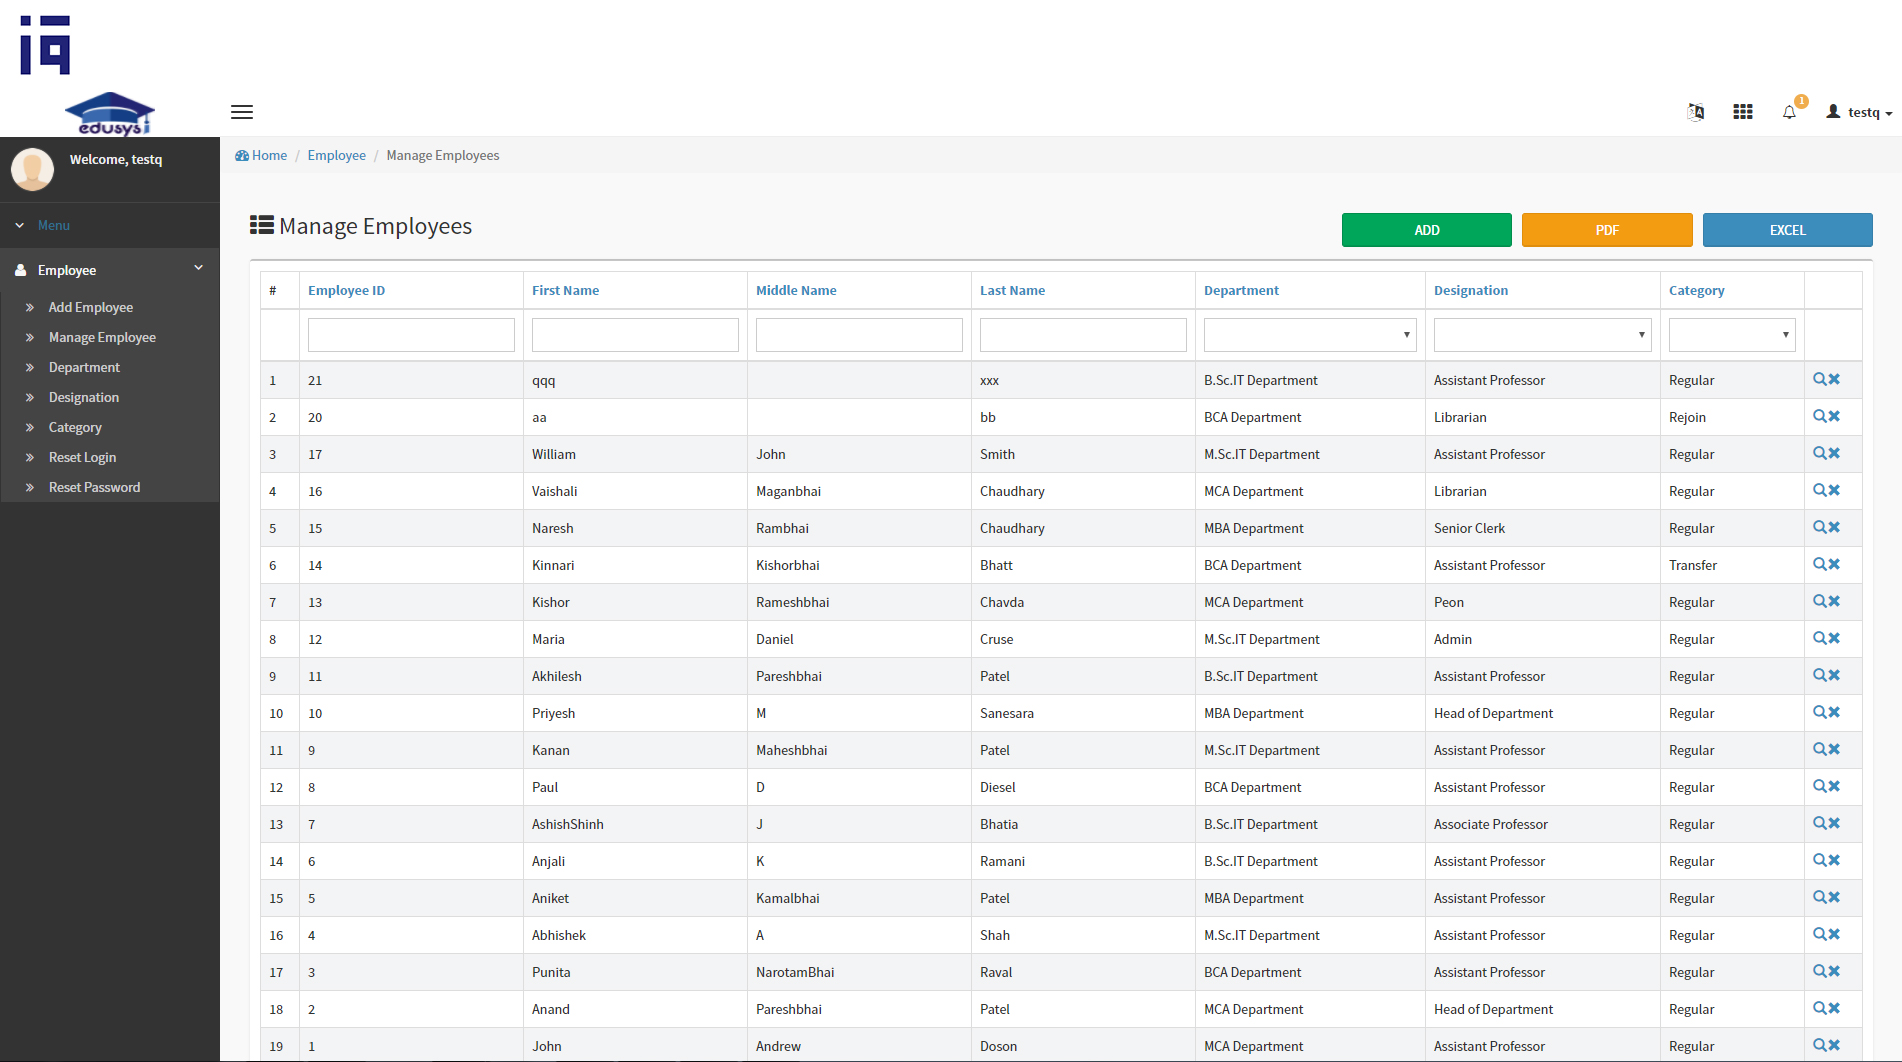Delete Kishor Chavda row
Viewport: 1902px width, 1062px height.
coord(1834,601)
